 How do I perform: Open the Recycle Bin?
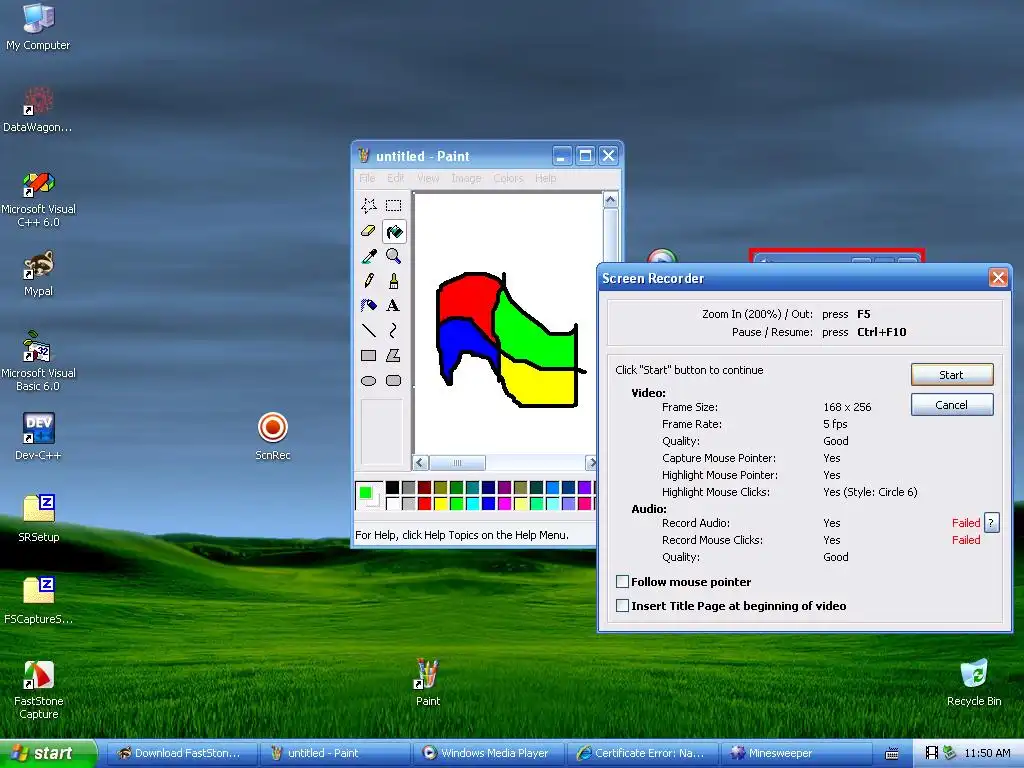pos(974,683)
